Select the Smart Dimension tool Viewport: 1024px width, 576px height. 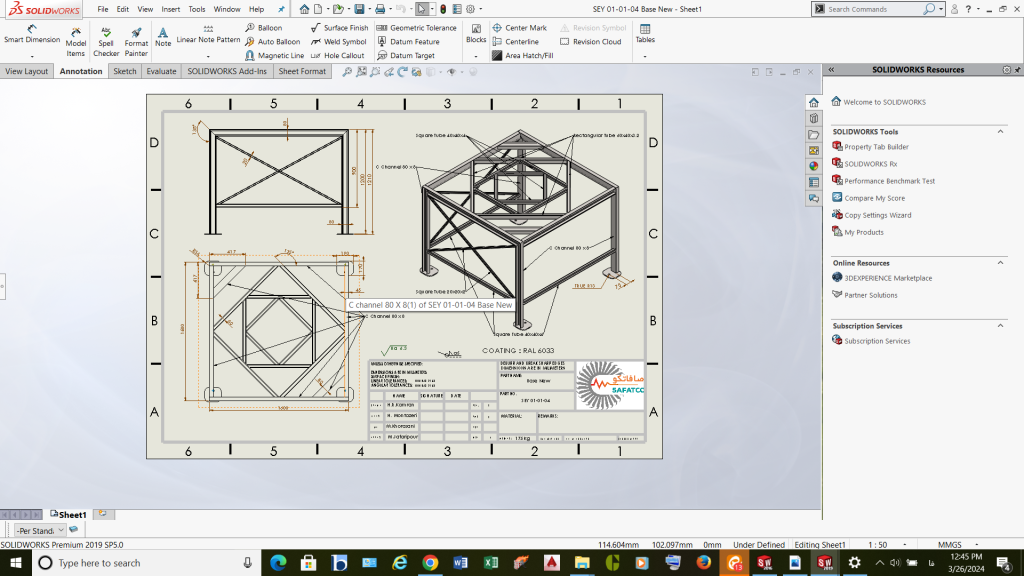coord(32,35)
